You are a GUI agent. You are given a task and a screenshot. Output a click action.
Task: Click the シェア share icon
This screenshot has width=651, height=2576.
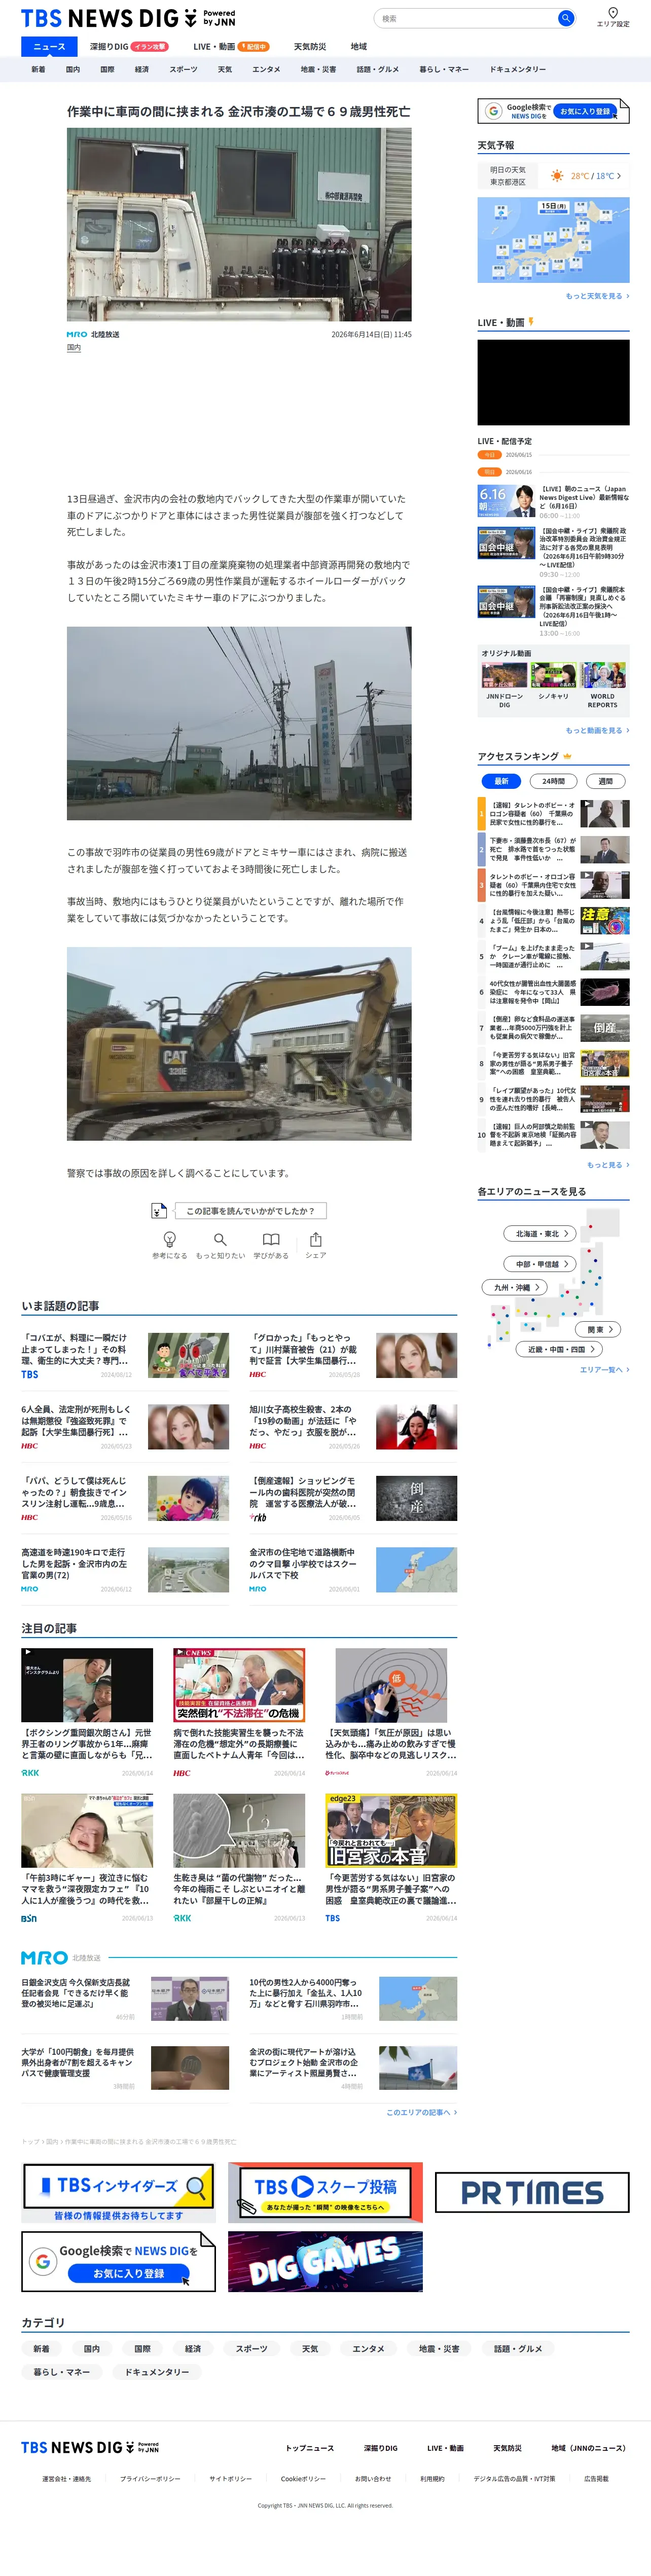coord(316,1239)
